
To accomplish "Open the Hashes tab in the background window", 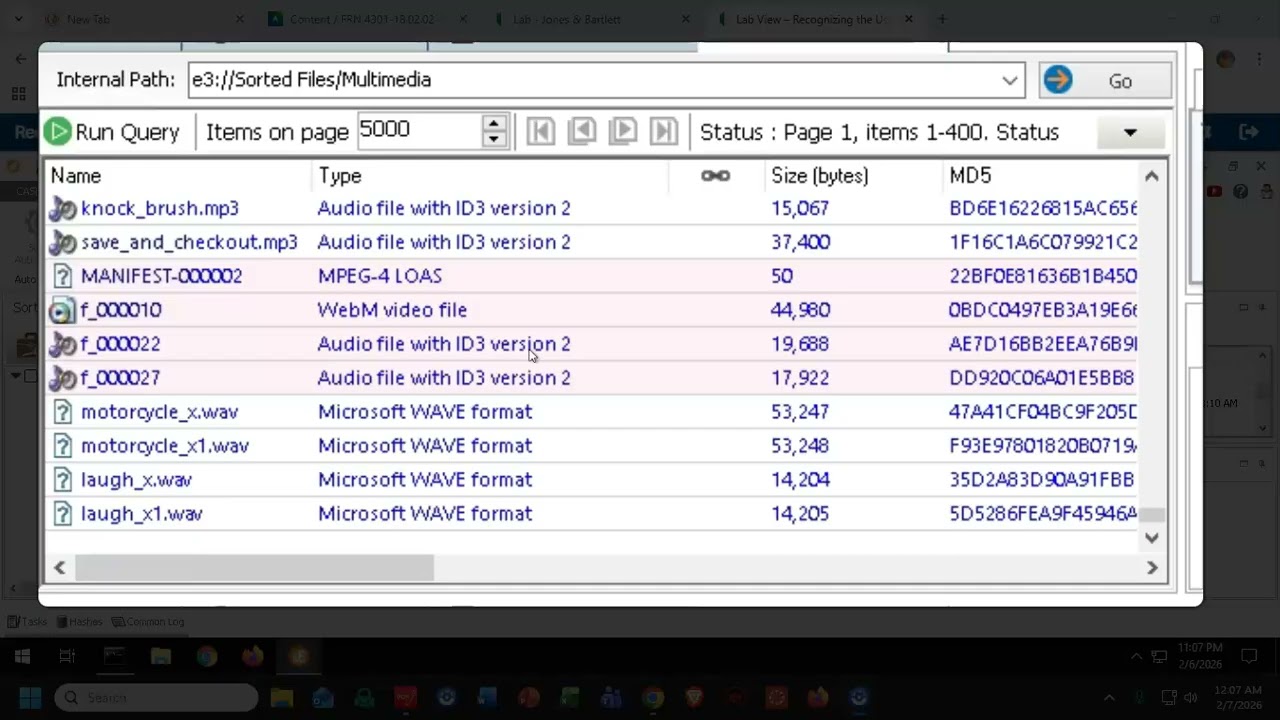I will [79, 621].
